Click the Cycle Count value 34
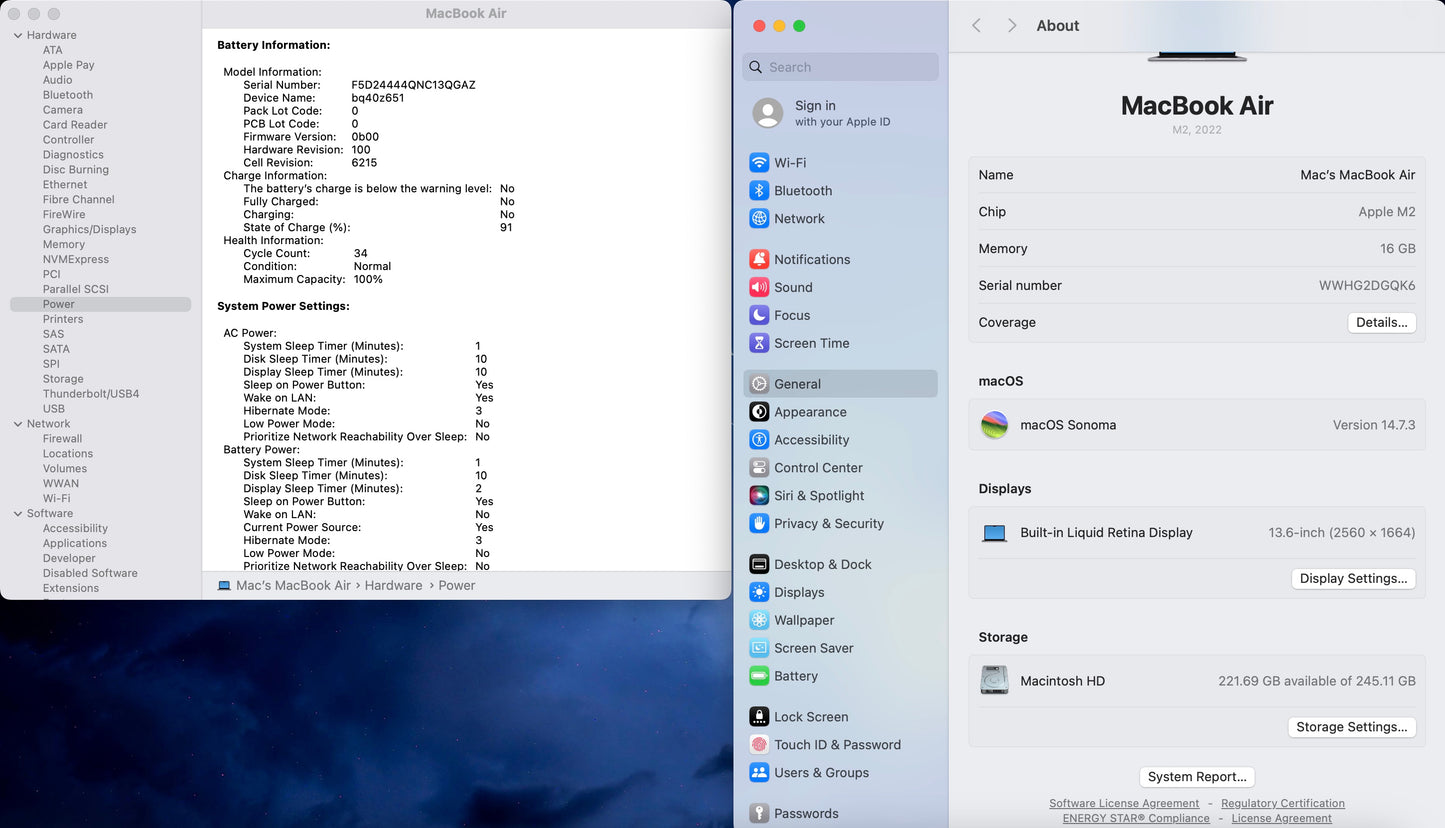 point(361,254)
